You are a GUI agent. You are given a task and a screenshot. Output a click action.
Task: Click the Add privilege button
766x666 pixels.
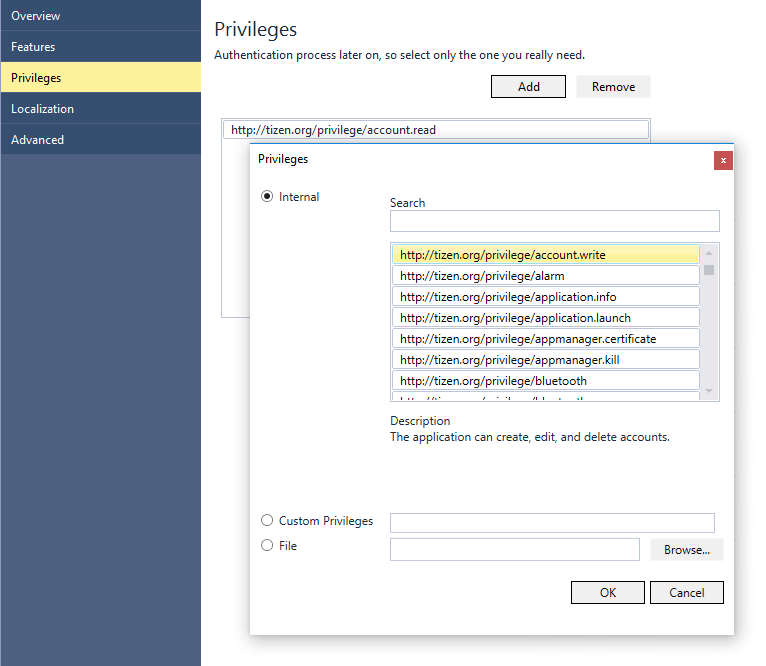click(528, 87)
